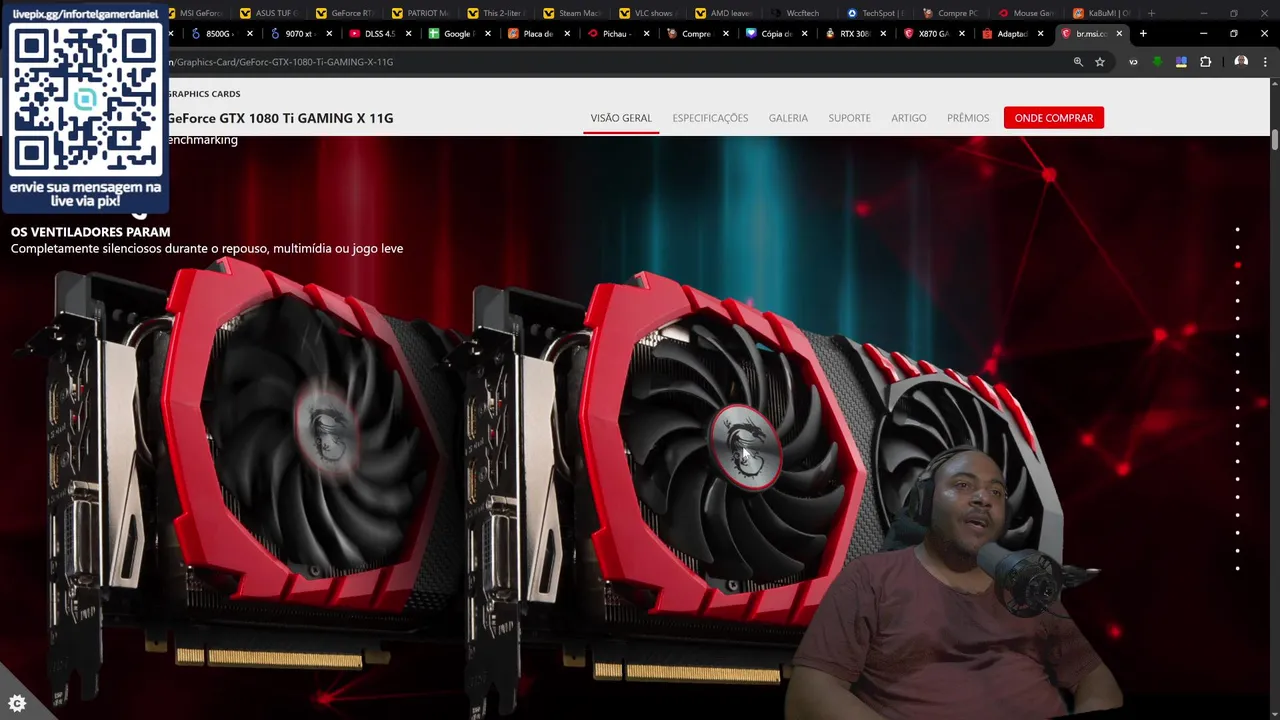Click the 'OS VENTILADORES PARAM' heading

tap(90, 232)
